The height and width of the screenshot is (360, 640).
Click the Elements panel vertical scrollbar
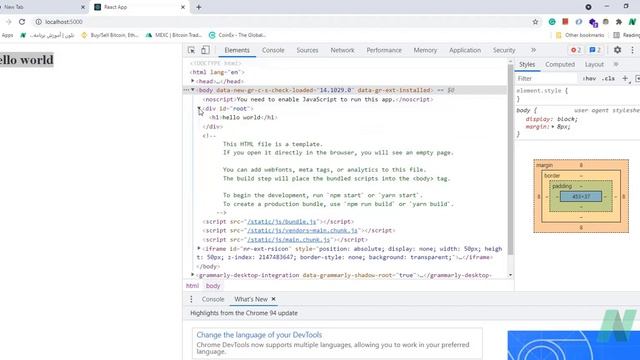[x=510, y=159]
